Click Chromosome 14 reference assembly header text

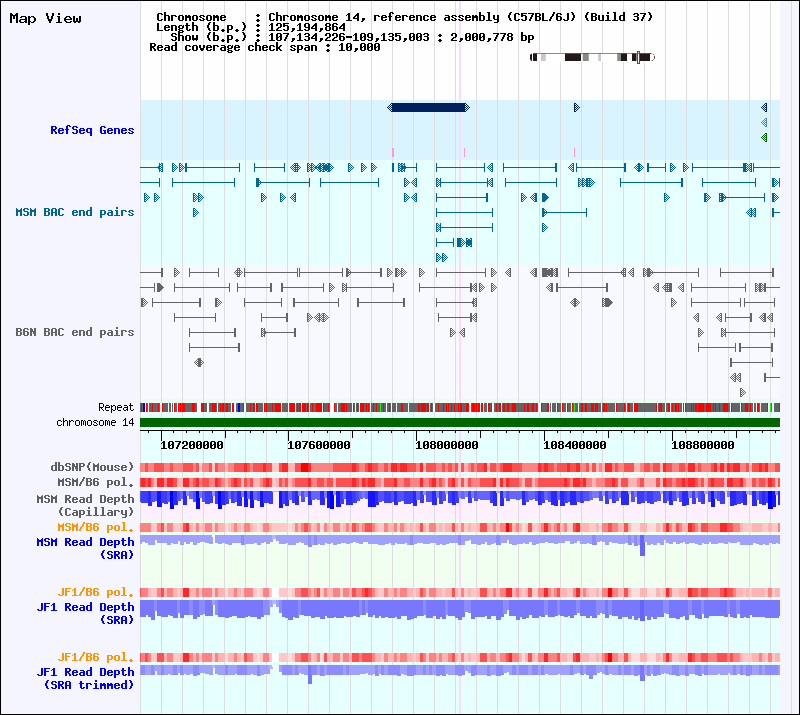[x=461, y=17]
